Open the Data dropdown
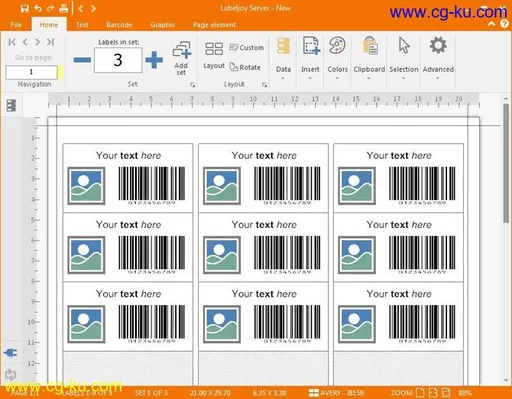Screen dimensions: 512x399 (283, 59)
